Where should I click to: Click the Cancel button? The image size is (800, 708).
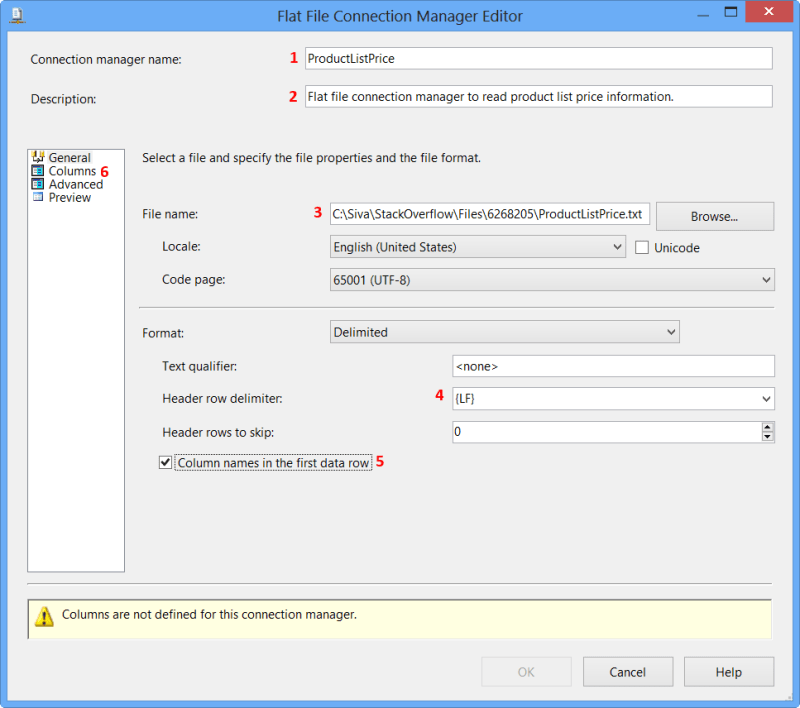(627, 671)
